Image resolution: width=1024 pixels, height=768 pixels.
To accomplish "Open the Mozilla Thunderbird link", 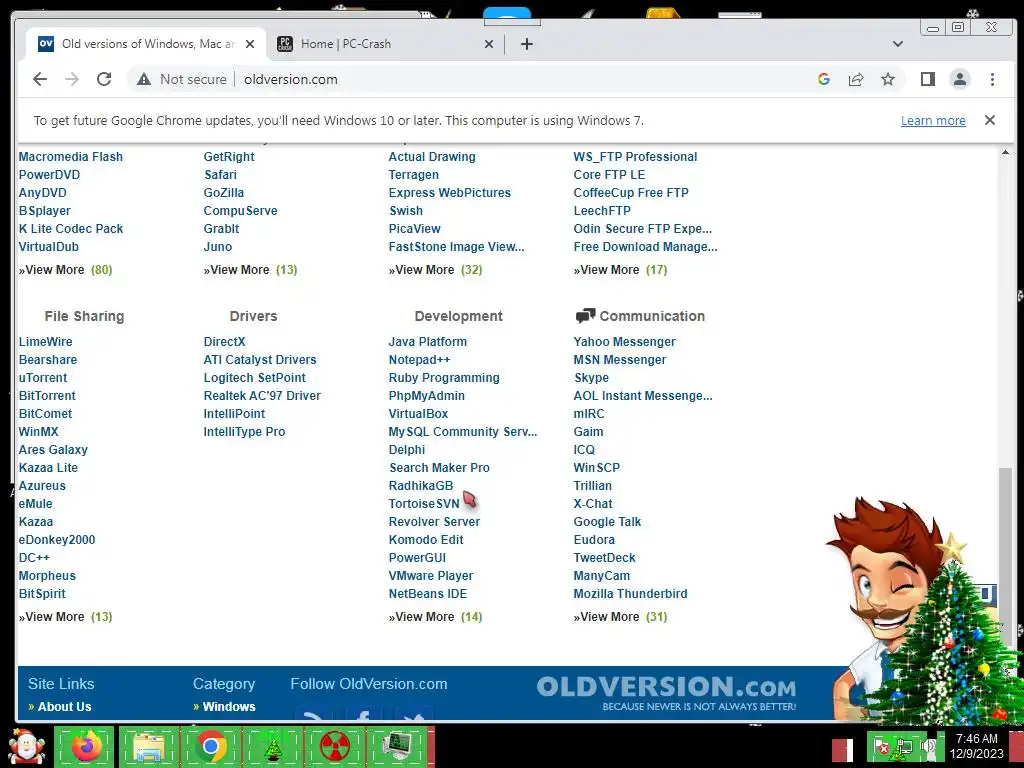I will click(x=630, y=594).
